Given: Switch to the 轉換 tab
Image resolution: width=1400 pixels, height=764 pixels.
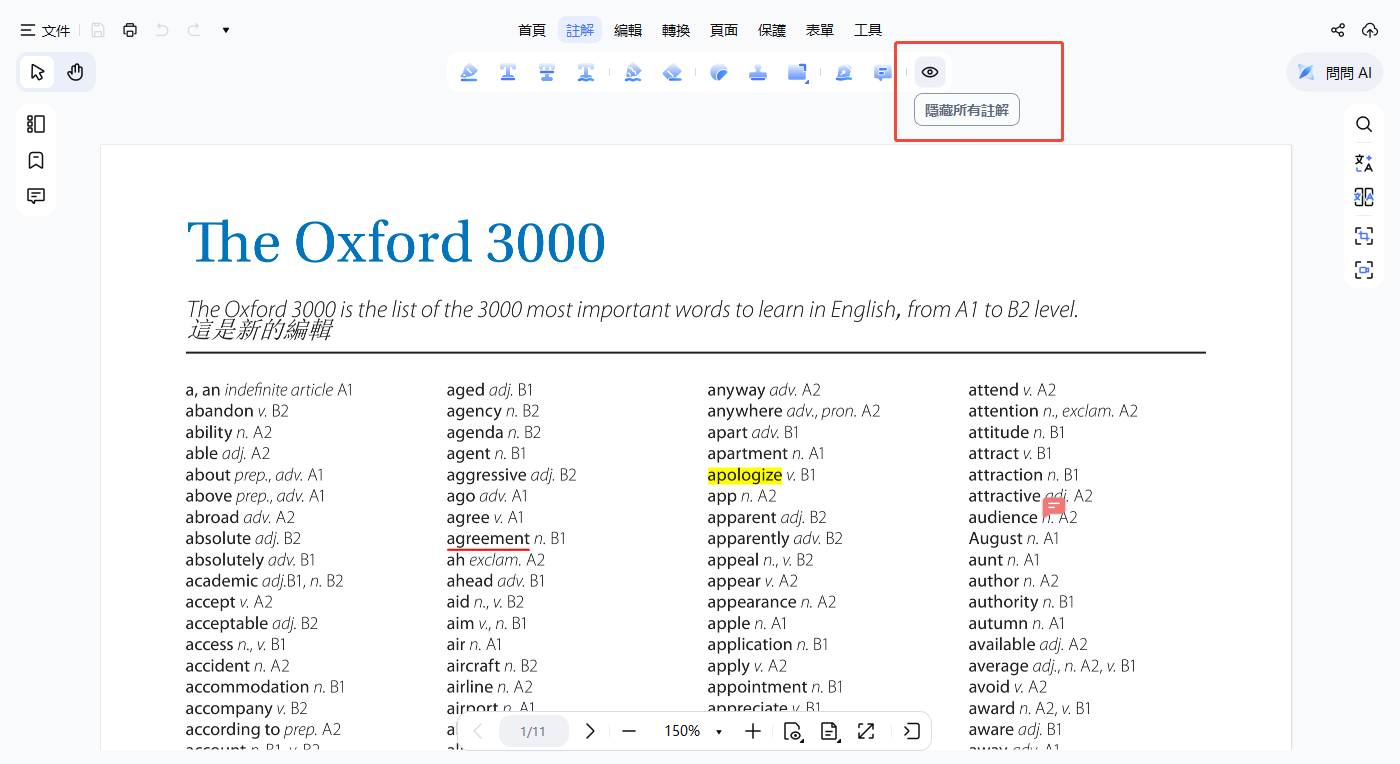Looking at the screenshot, I should (x=676, y=30).
